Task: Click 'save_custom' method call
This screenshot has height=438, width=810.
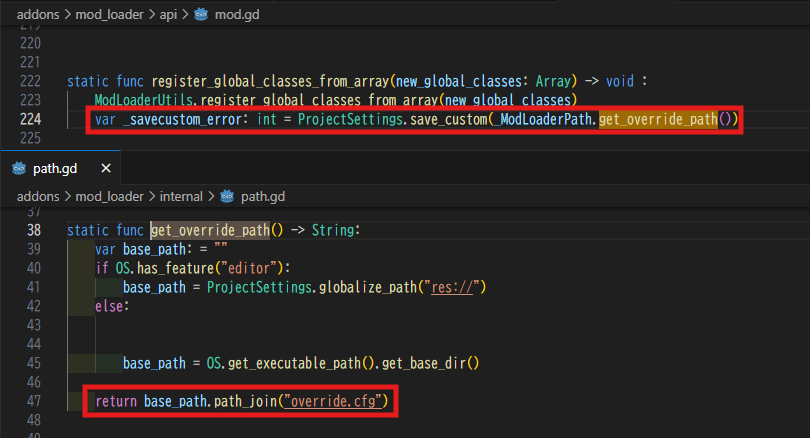Action: click(x=448, y=120)
